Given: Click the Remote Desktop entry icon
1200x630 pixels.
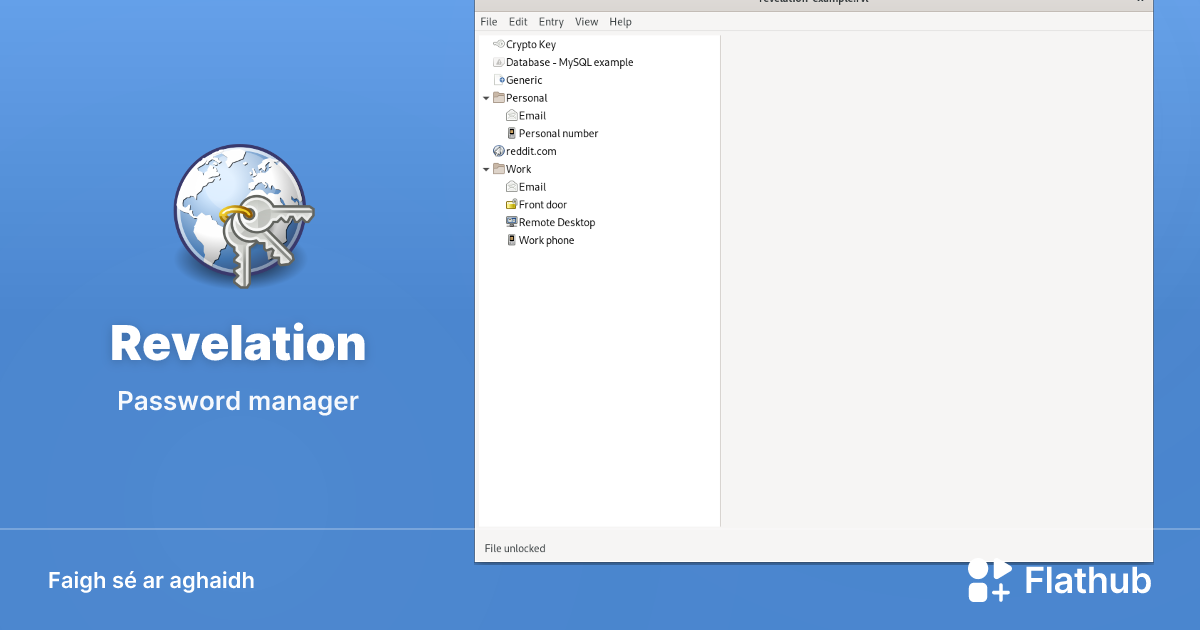Looking at the screenshot, I should pos(511,222).
